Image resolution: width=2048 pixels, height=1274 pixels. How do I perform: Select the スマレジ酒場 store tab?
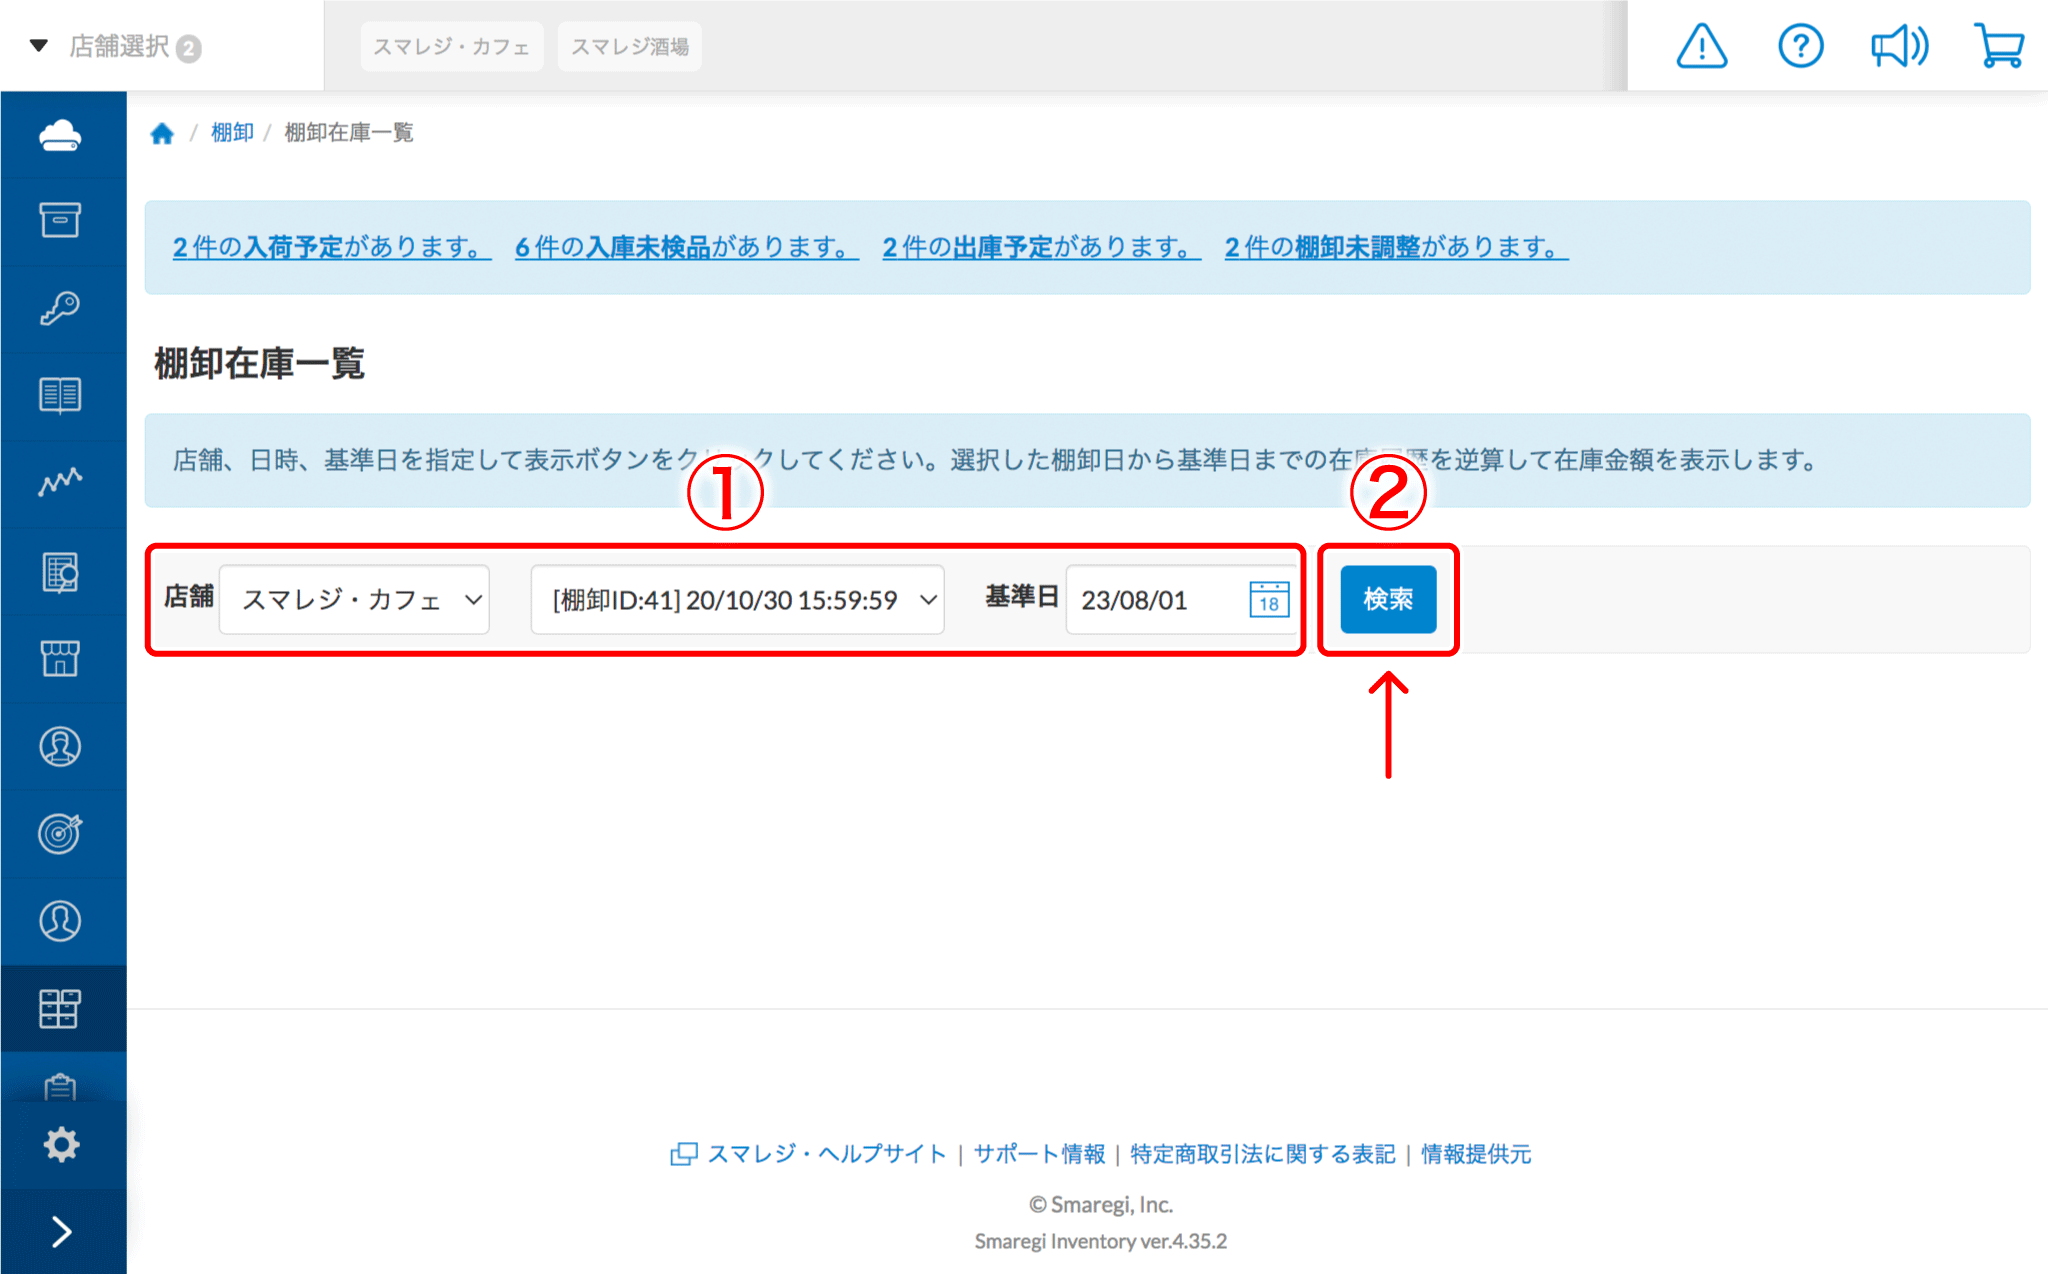(x=629, y=47)
